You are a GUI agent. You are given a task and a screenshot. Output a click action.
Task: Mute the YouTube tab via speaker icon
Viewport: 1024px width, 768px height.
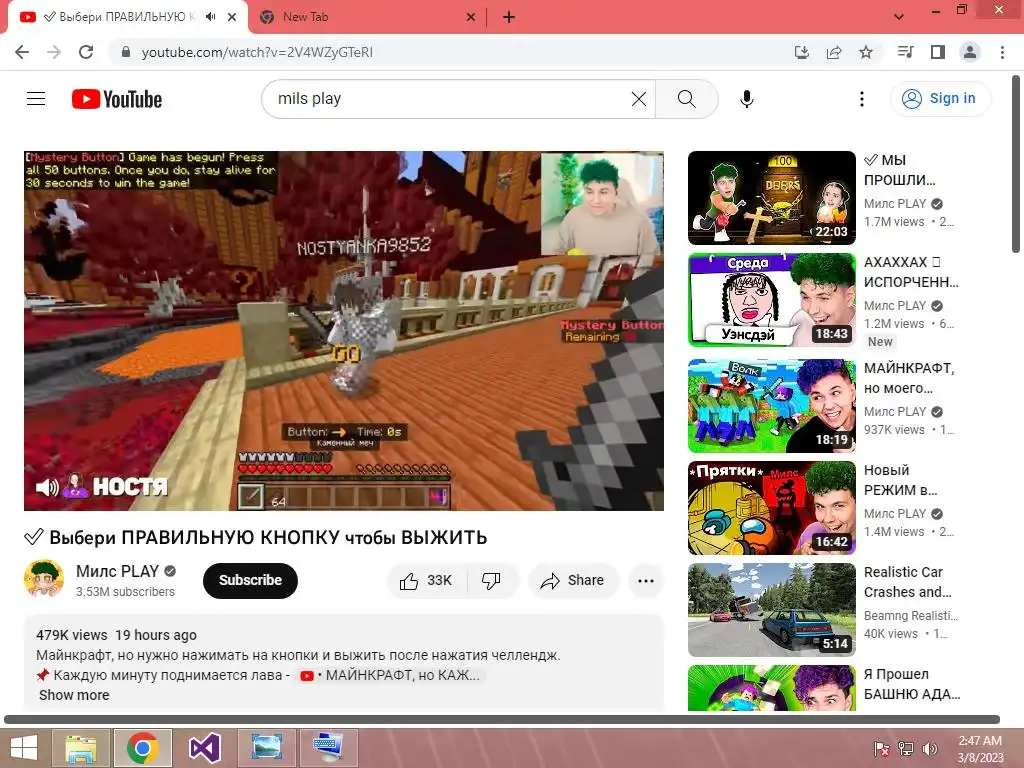point(210,17)
